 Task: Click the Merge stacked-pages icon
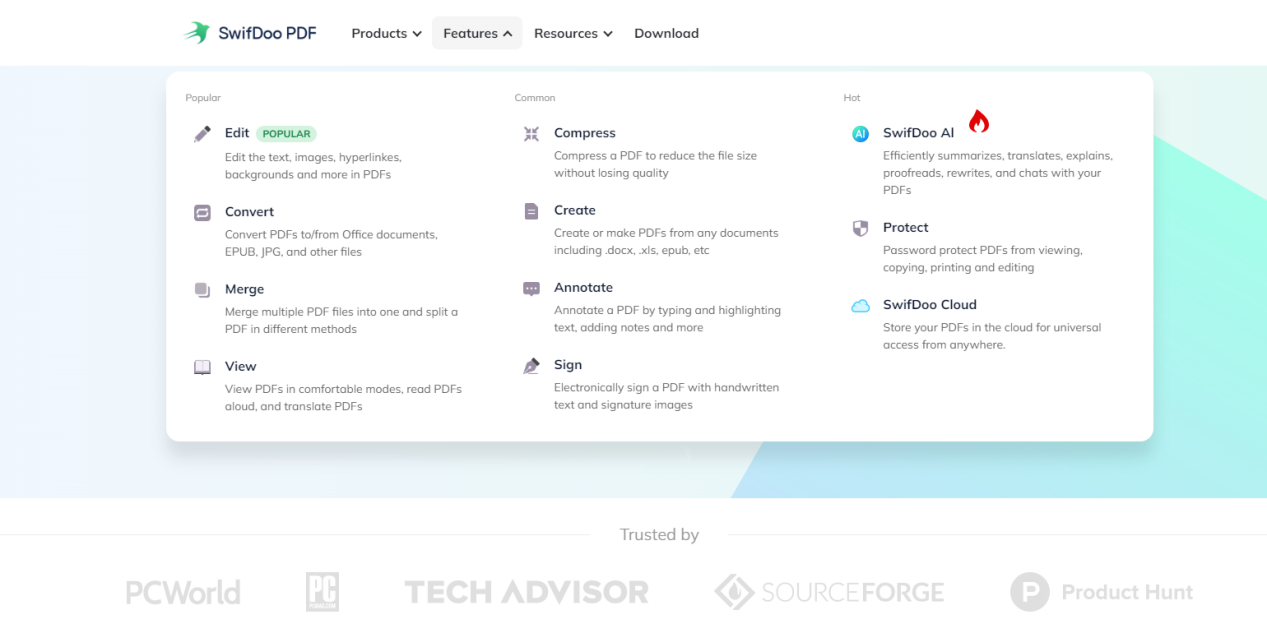pos(202,290)
